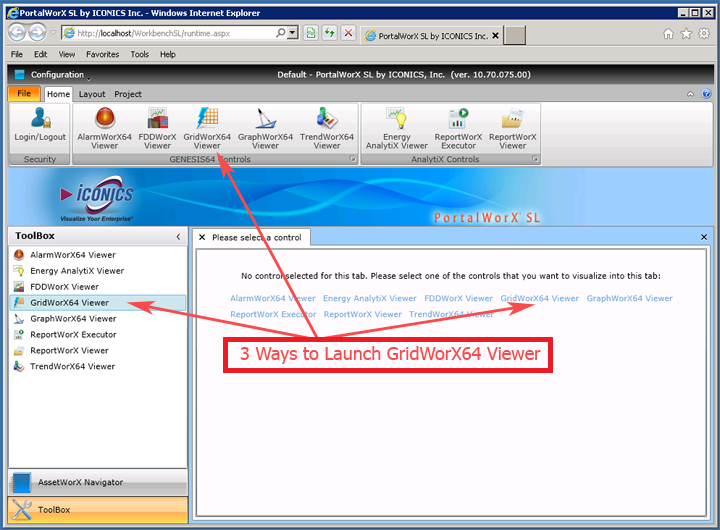Click the Refresh page icon
This screenshot has height=530, width=720.
pyautogui.click(x=329, y=33)
